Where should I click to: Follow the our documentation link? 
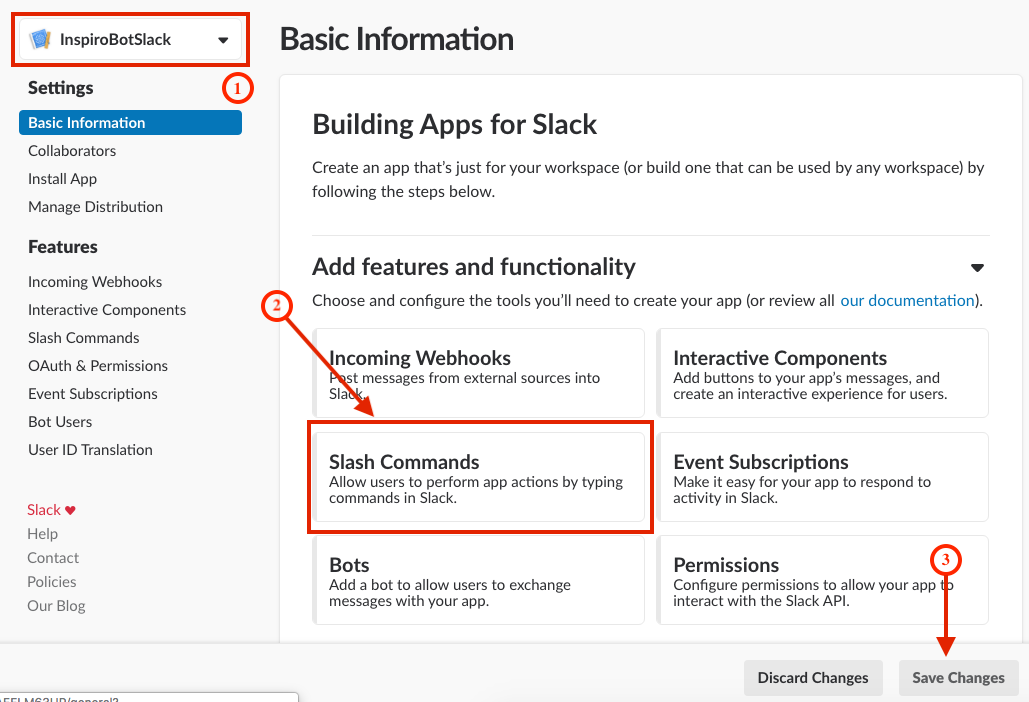[907, 300]
